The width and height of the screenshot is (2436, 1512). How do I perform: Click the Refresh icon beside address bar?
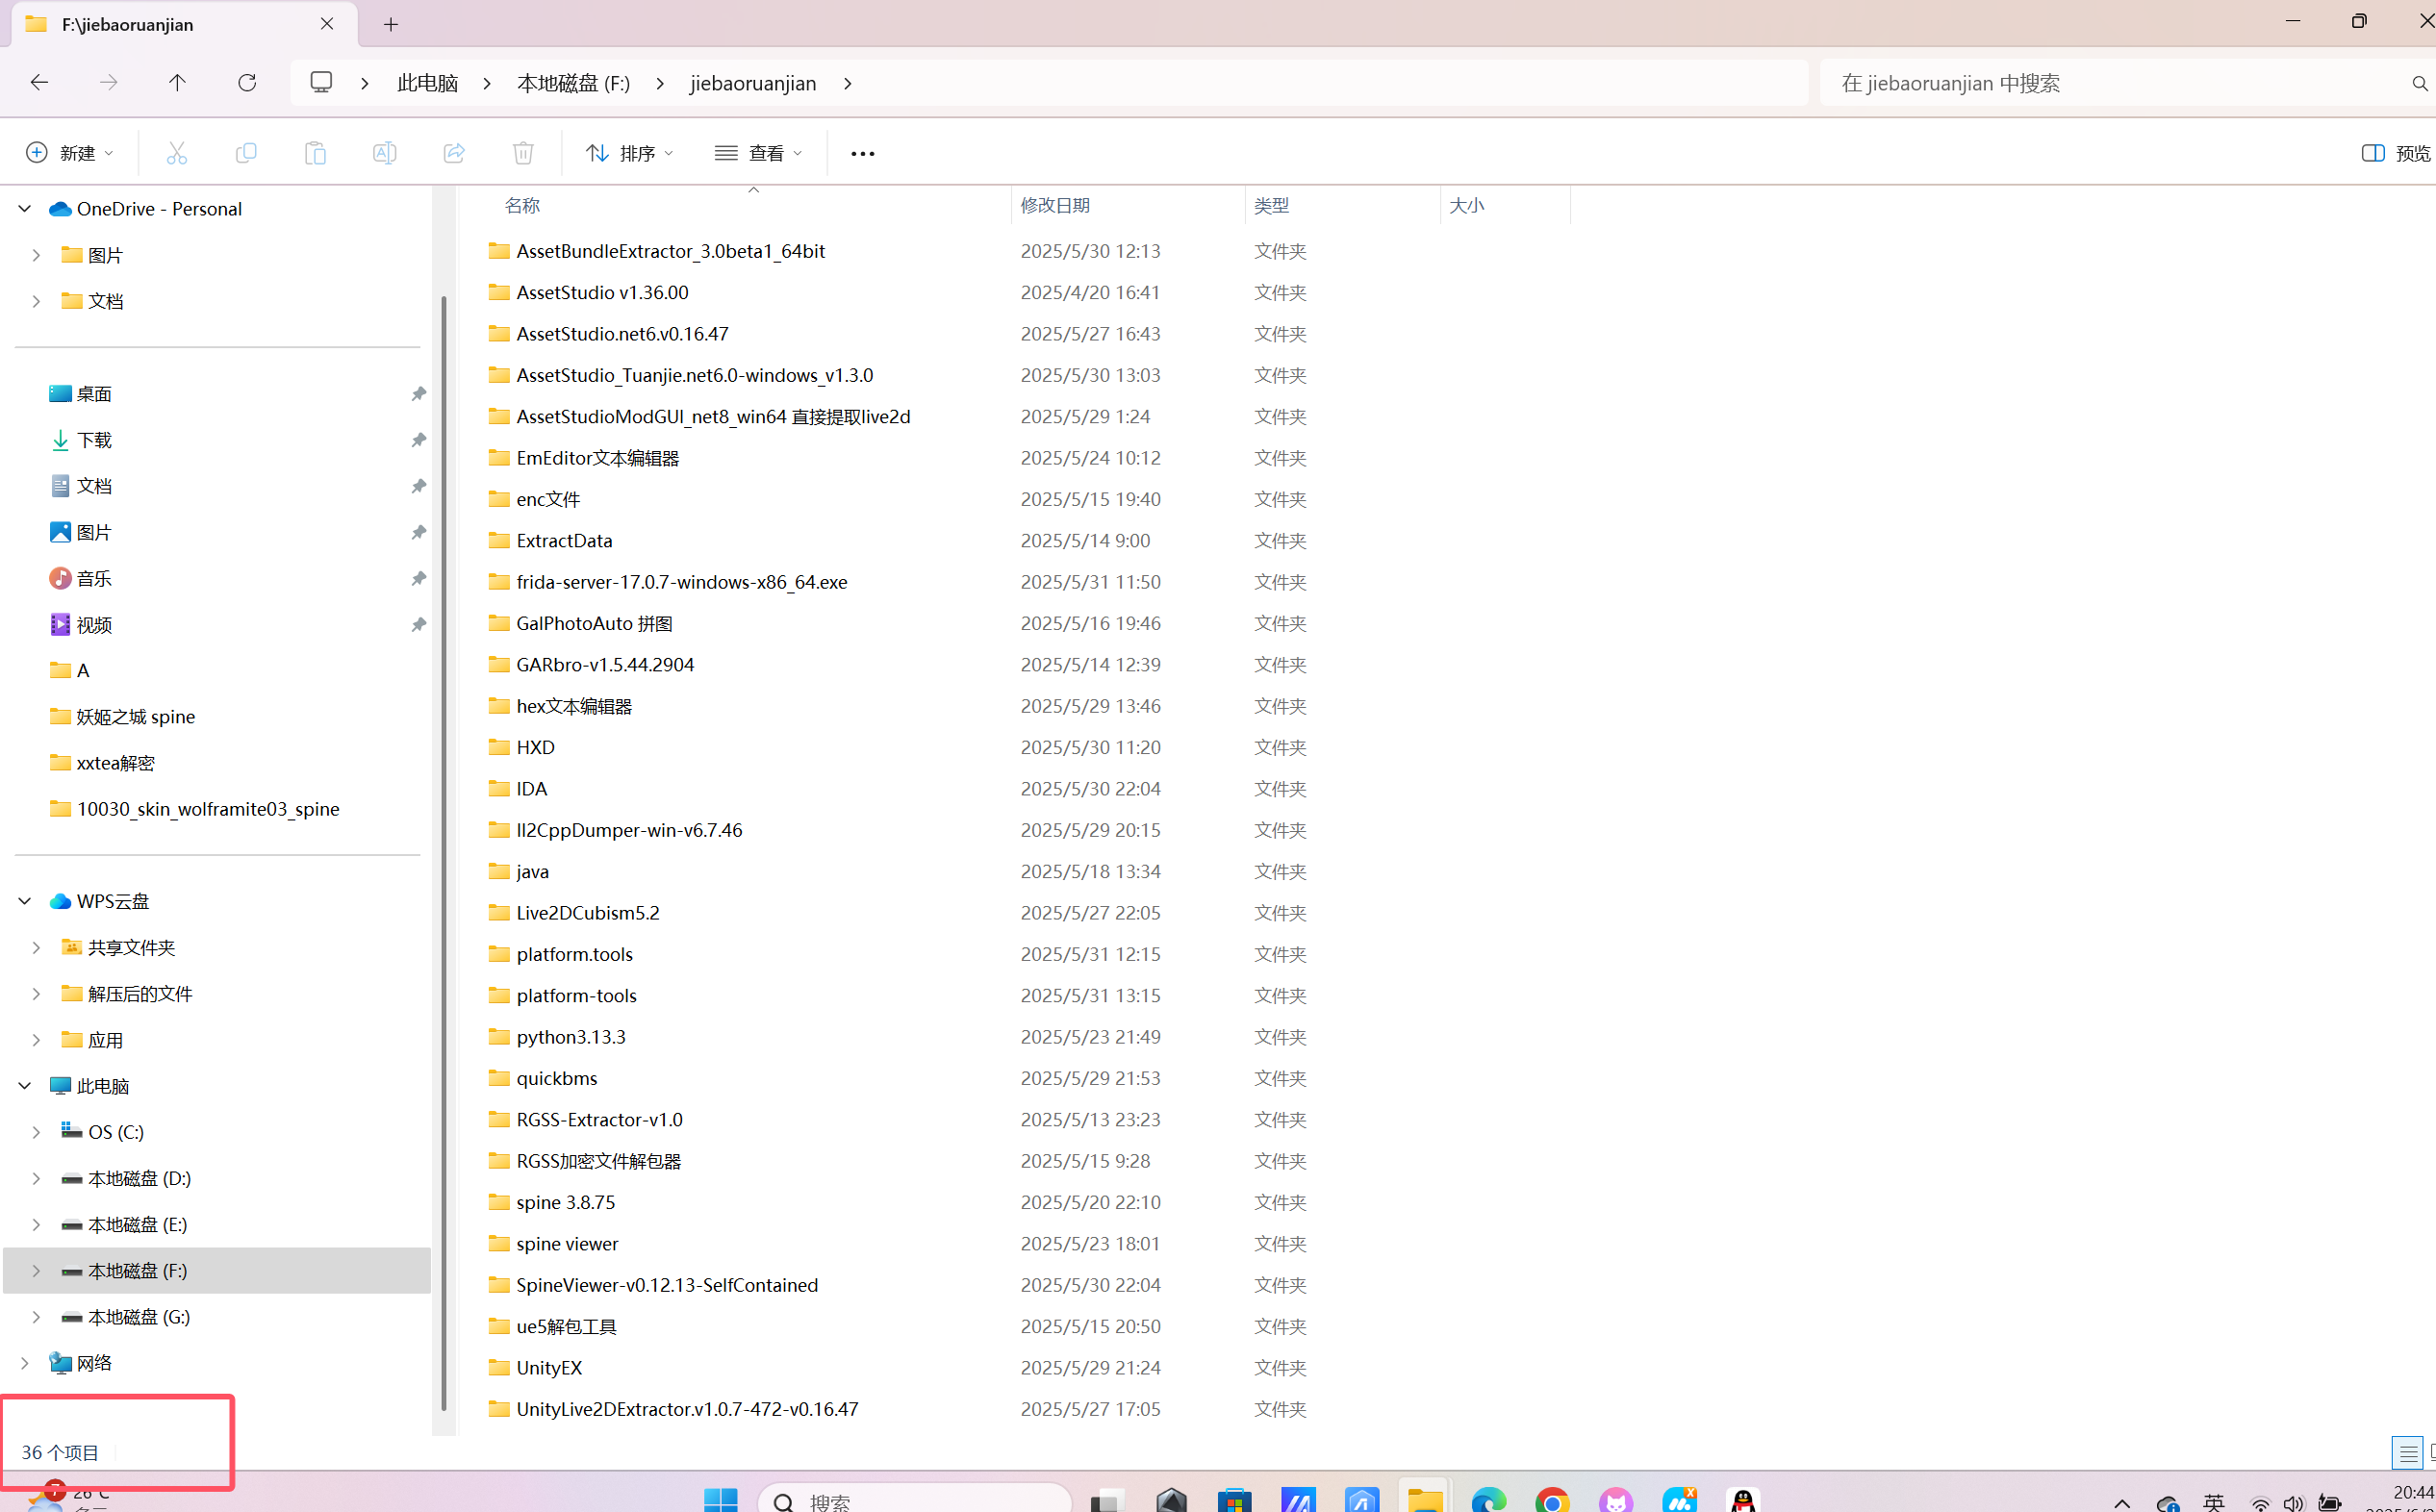(247, 83)
